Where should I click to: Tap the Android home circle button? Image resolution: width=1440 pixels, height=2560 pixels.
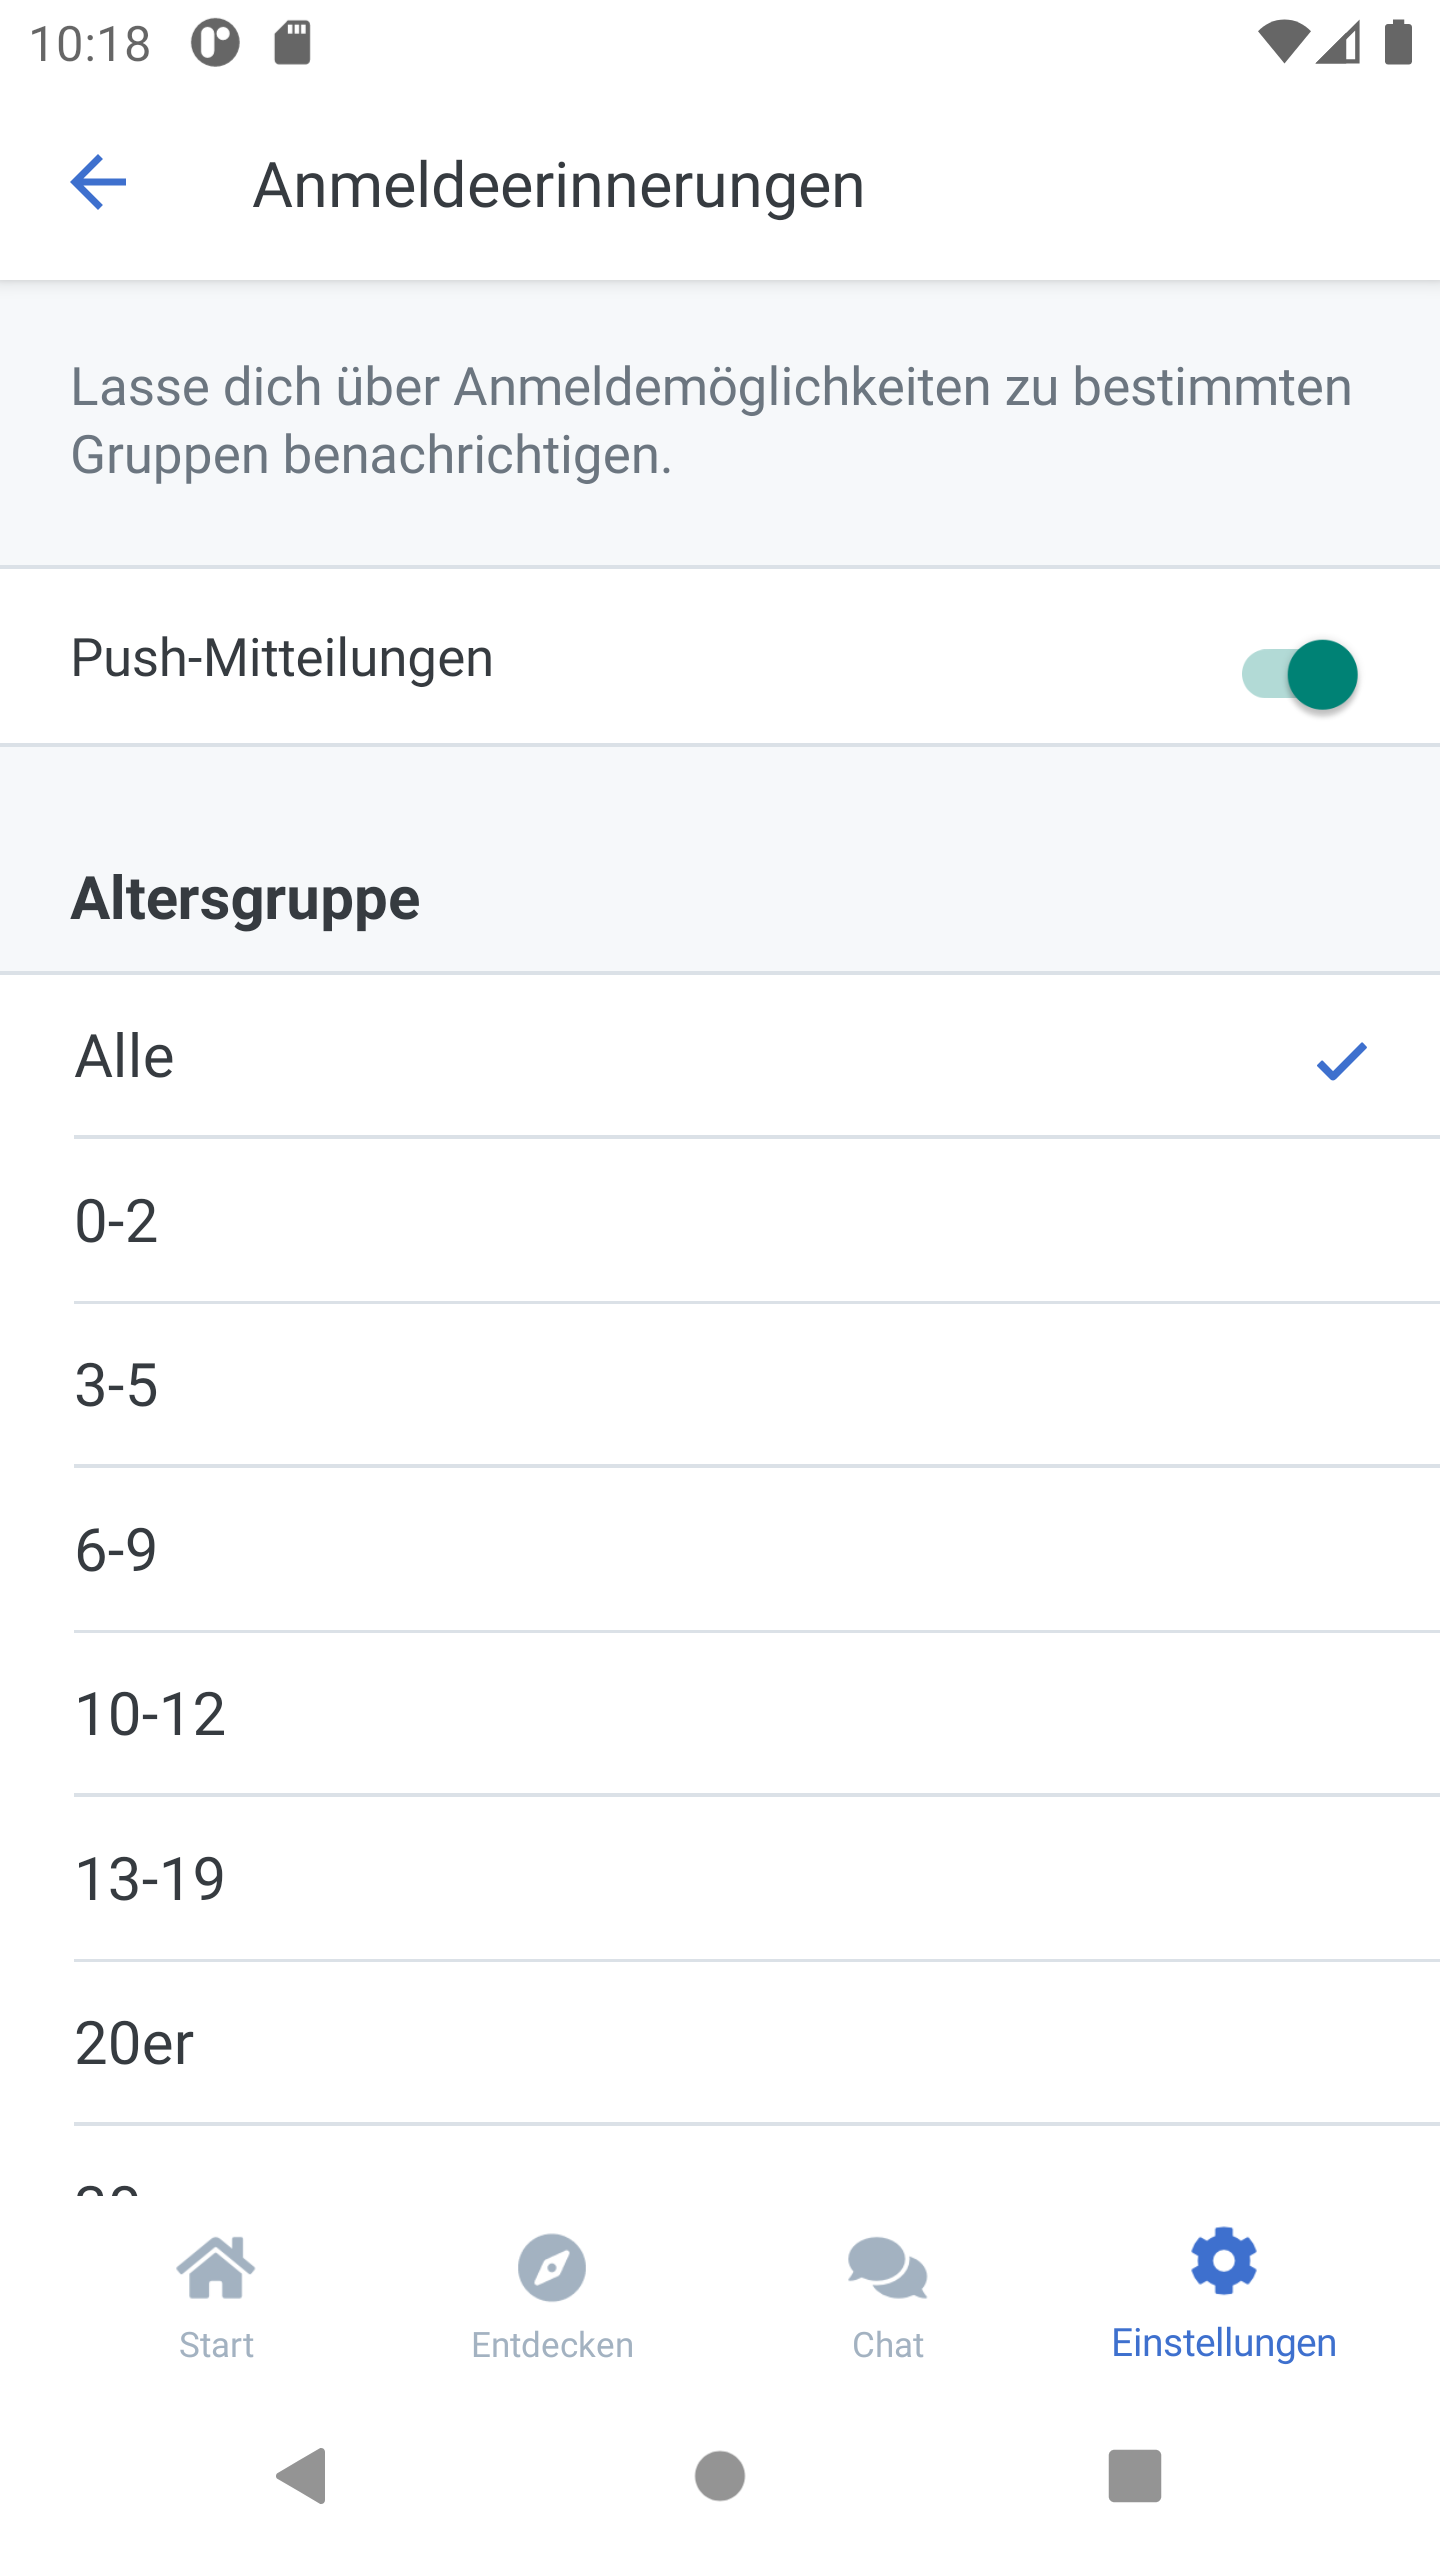720,2476
